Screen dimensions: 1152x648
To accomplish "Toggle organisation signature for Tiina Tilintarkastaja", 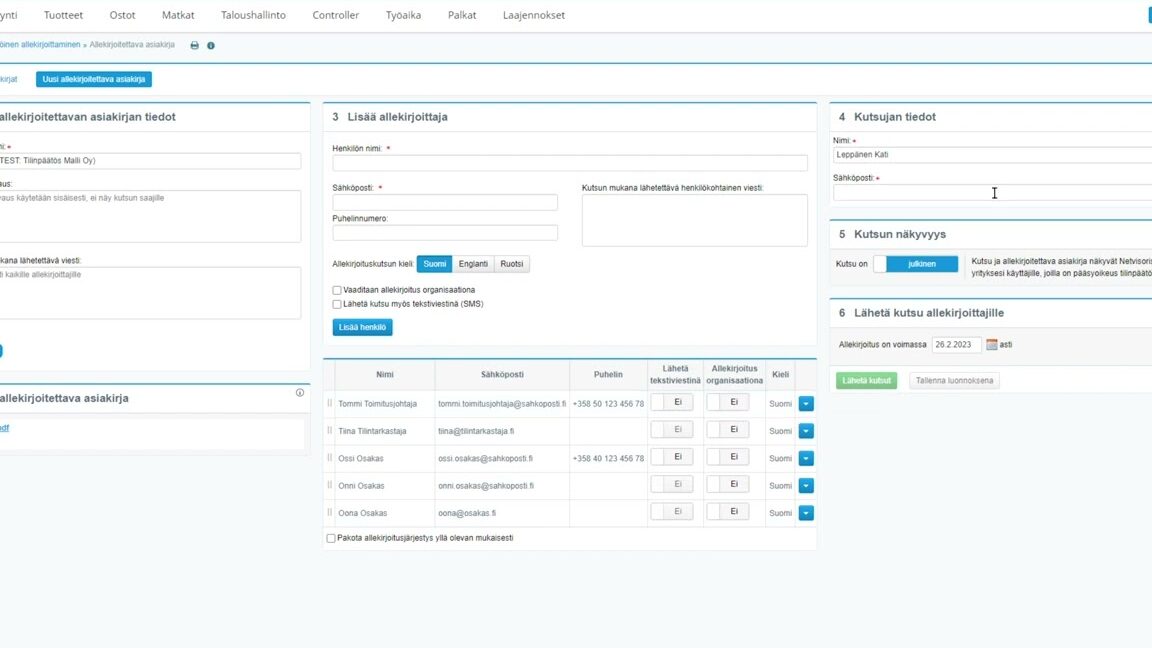I will coord(727,430).
